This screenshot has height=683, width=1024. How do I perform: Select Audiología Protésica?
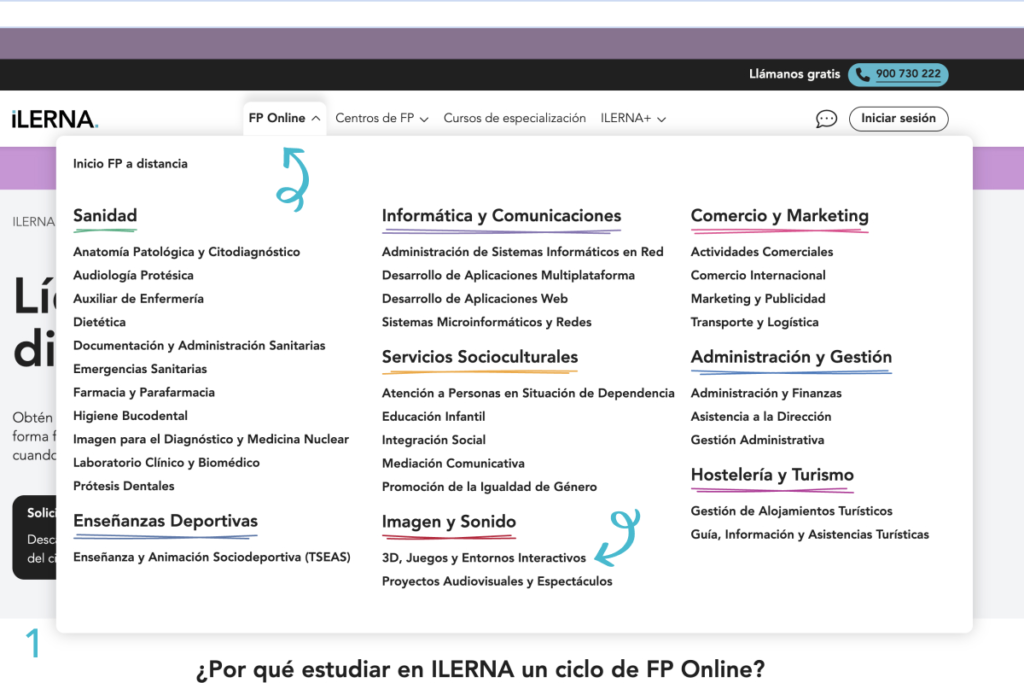pyautogui.click(x=133, y=275)
